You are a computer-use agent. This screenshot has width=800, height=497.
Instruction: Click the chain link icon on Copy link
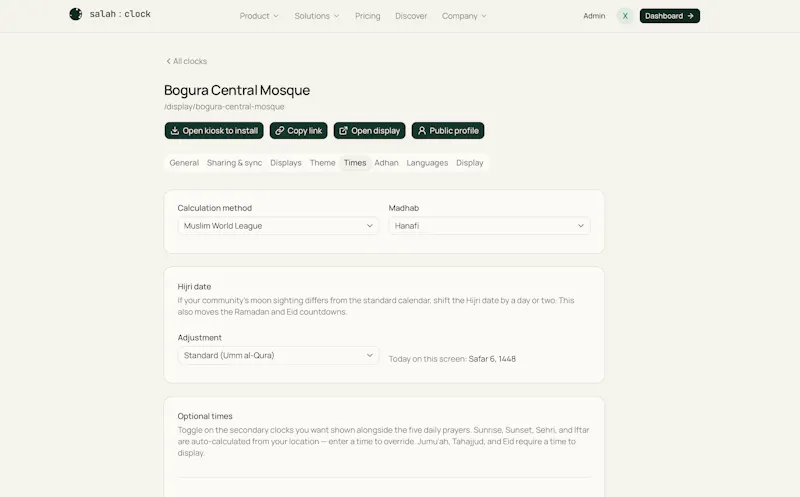point(280,131)
